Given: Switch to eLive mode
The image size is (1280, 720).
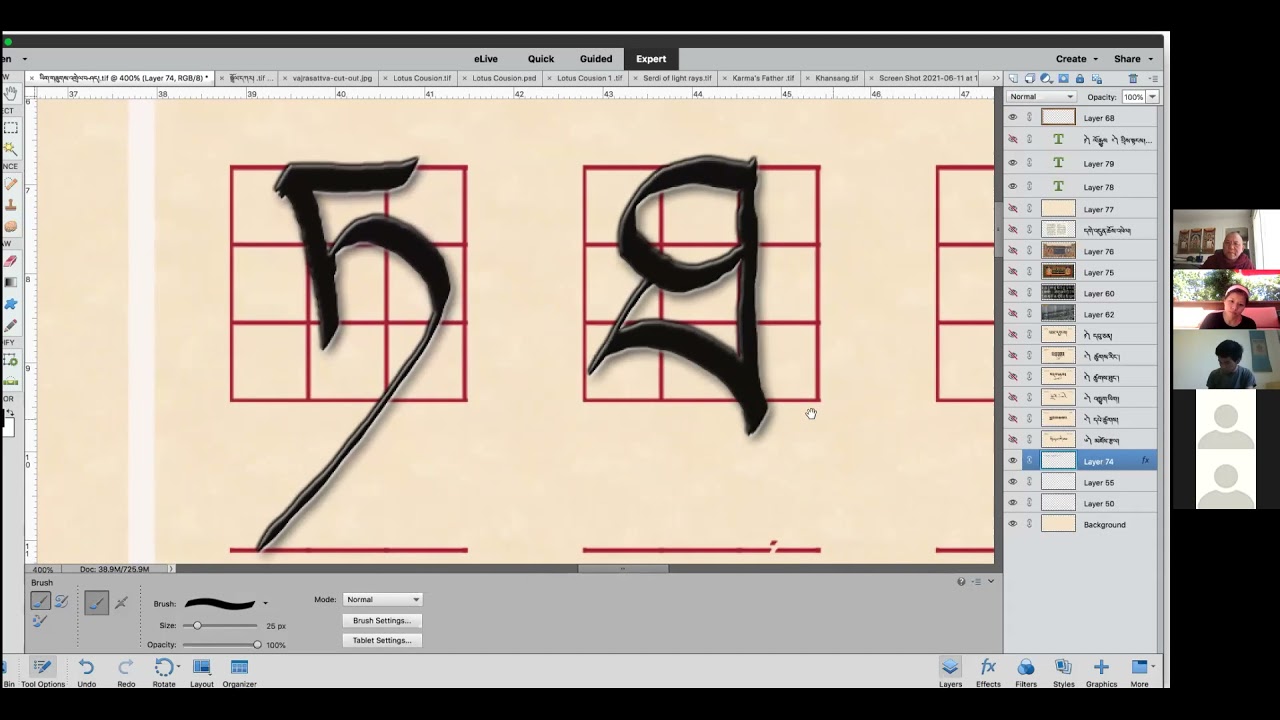Looking at the screenshot, I should 486,59.
